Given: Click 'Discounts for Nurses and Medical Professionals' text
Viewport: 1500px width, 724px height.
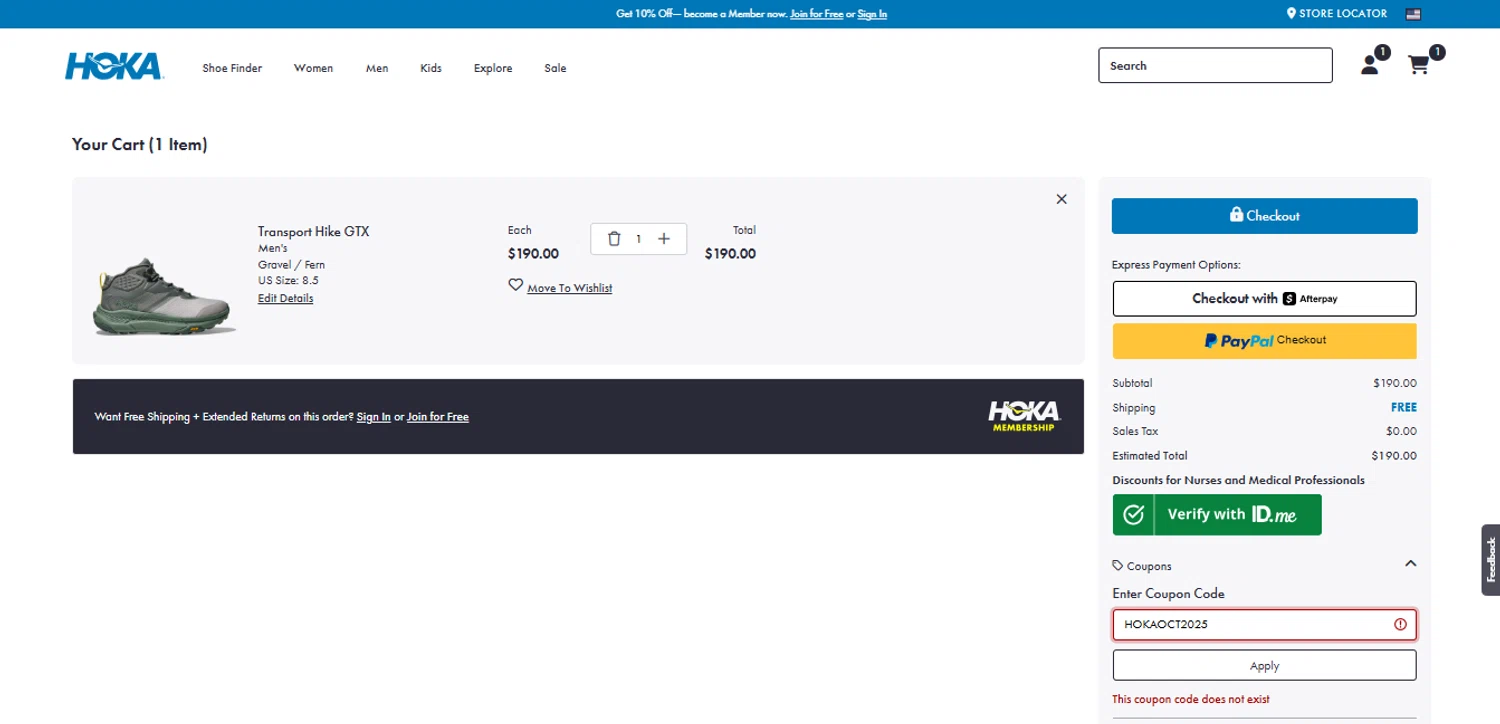Looking at the screenshot, I should point(1238,480).
